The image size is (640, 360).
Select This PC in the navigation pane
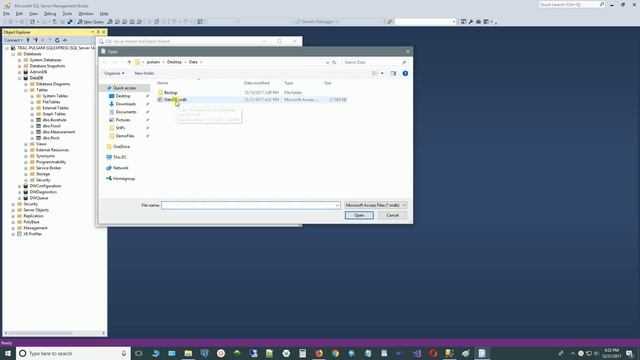tap(119, 157)
